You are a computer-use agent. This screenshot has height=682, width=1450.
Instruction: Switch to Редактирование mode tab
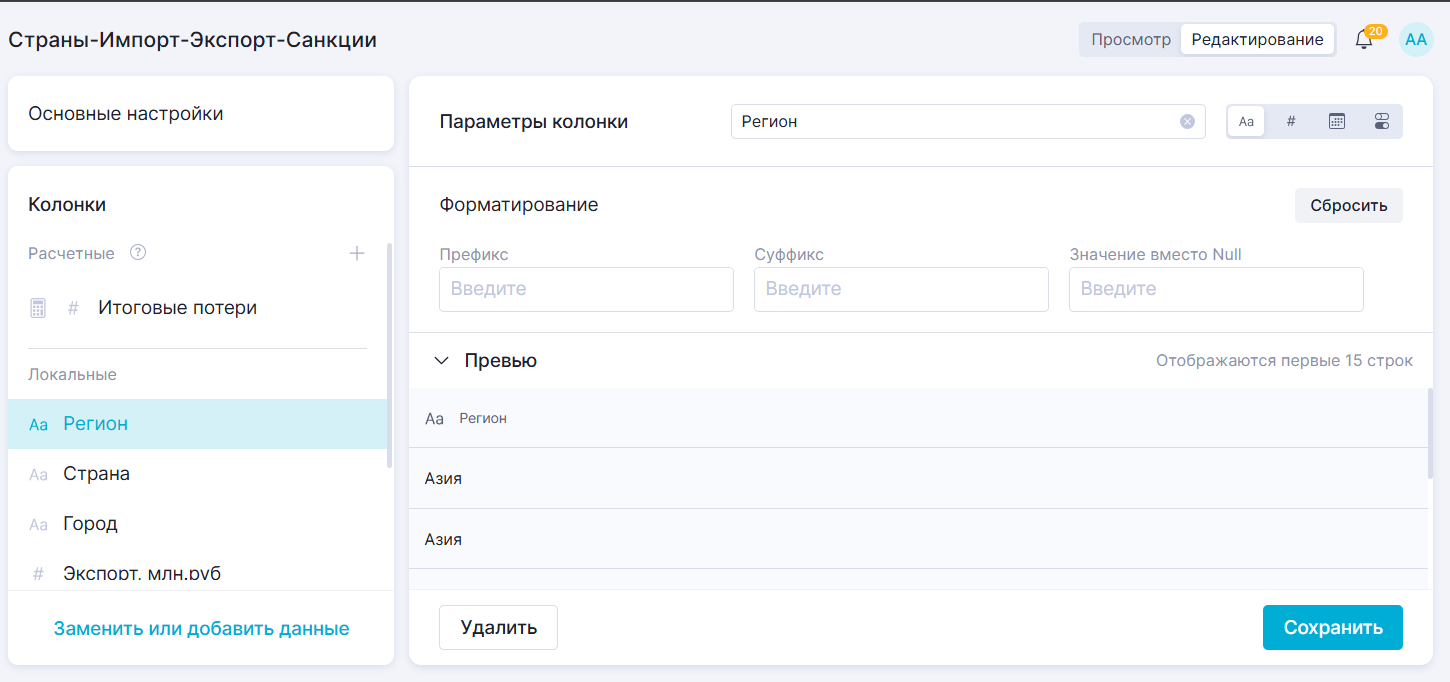click(1257, 40)
